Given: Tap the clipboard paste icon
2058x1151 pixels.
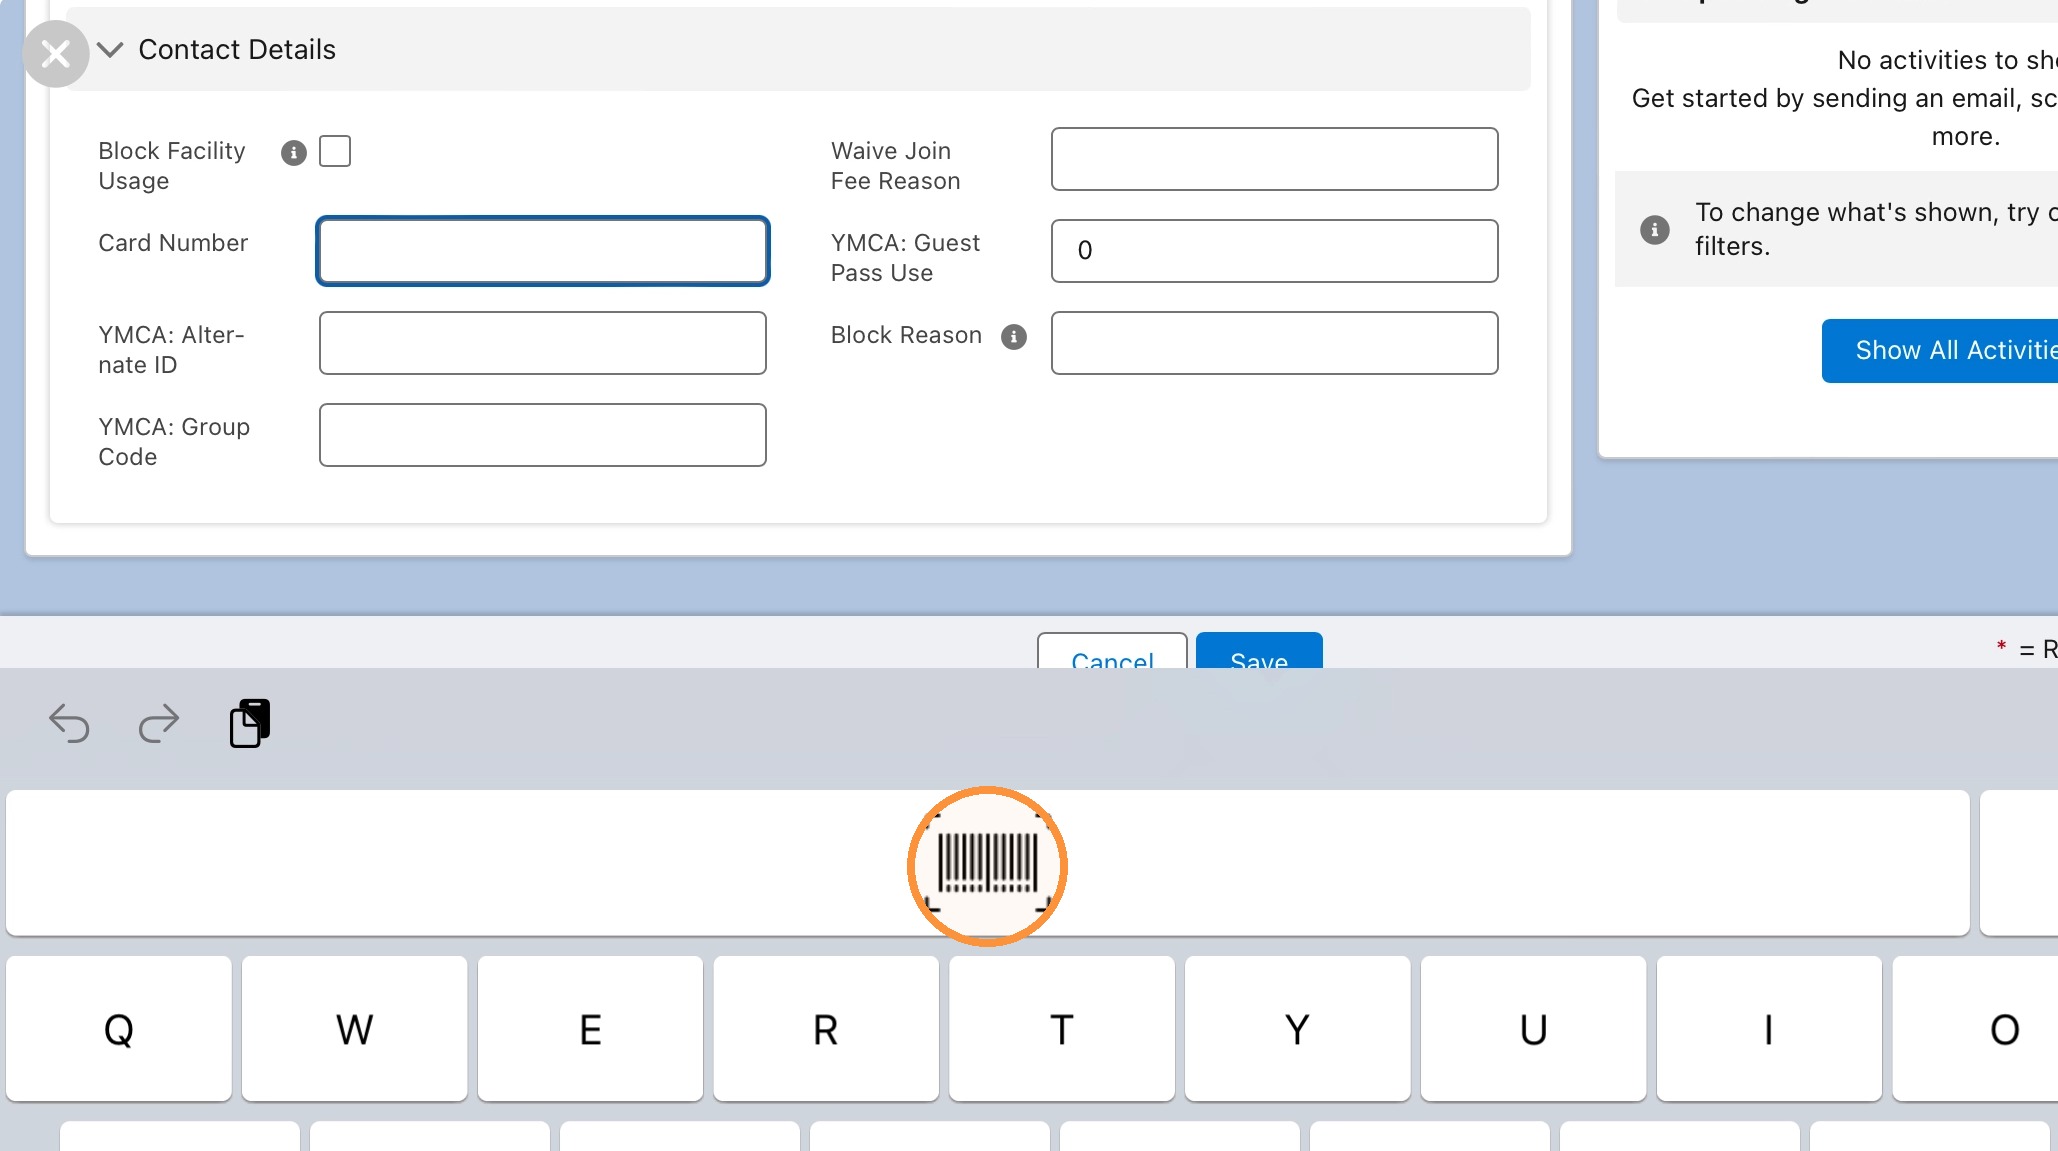Looking at the screenshot, I should (x=250, y=723).
